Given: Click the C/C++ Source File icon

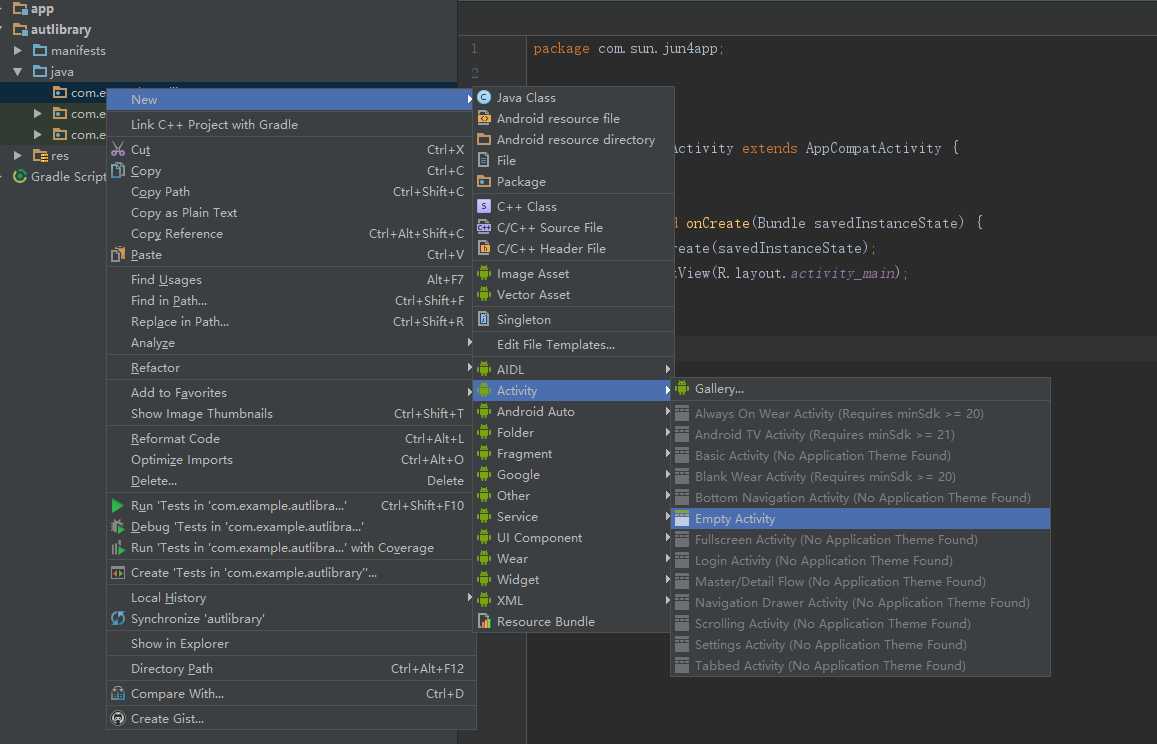Looking at the screenshot, I should coord(484,227).
